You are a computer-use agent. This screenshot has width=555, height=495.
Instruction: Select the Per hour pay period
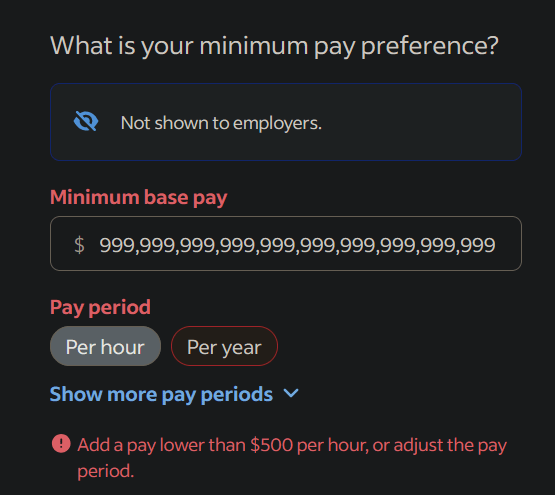pyautogui.click(x=105, y=346)
